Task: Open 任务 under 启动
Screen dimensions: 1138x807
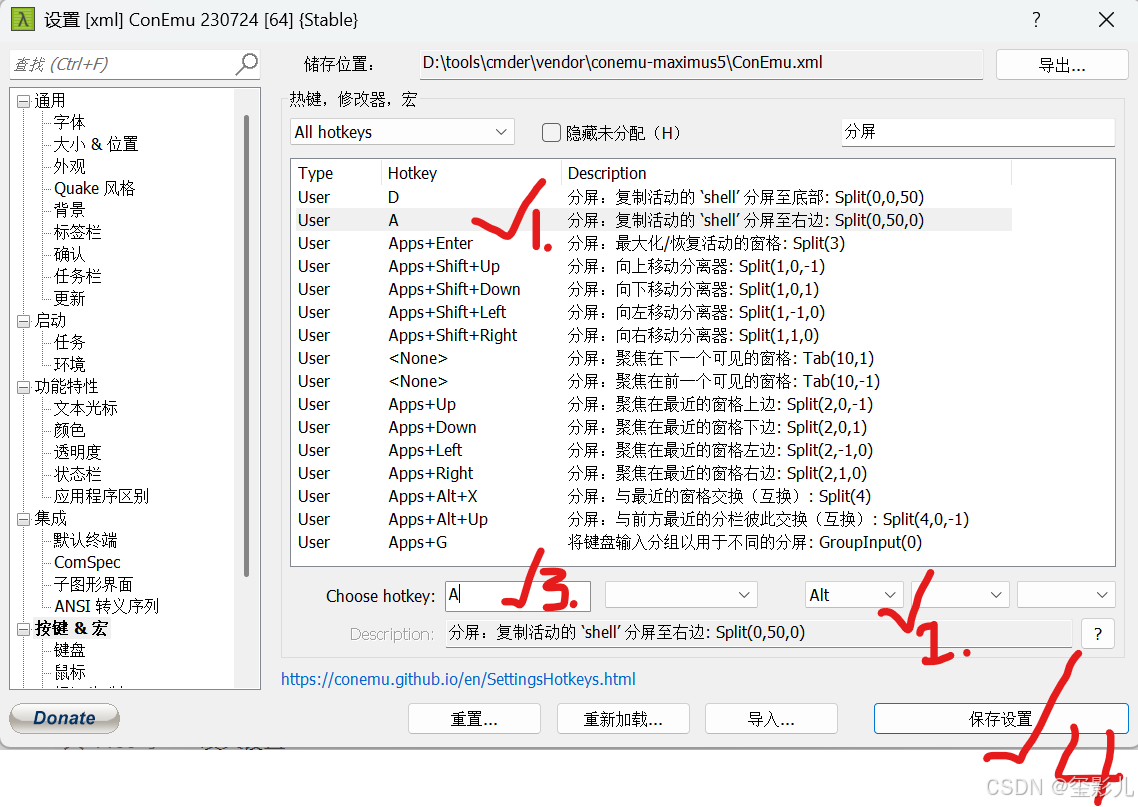Action: 70,342
